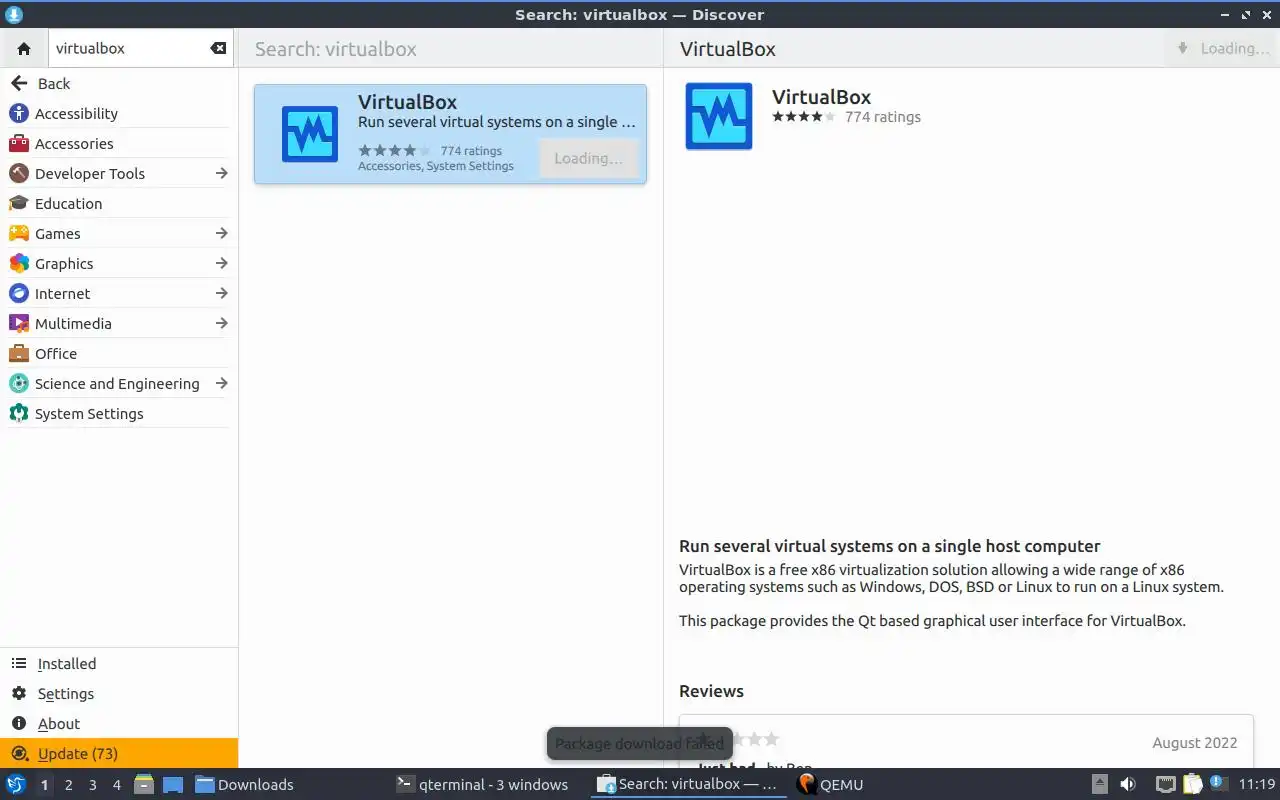The width and height of the screenshot is (1280, 800).
Task: Open the Accessories category
Action: pos(119,143)
